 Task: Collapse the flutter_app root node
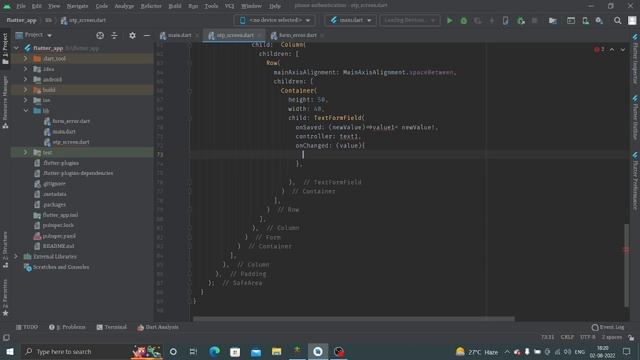pos(16,48)
